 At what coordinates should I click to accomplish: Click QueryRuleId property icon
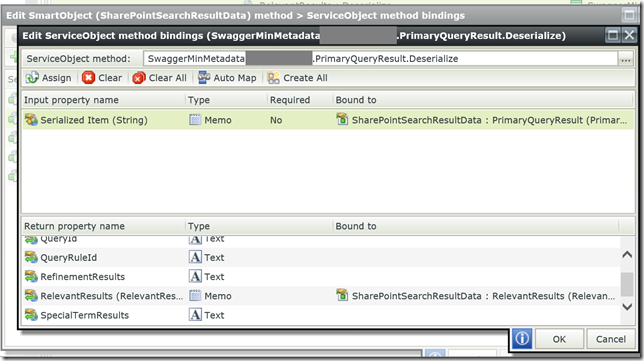(x=31, y=257)
